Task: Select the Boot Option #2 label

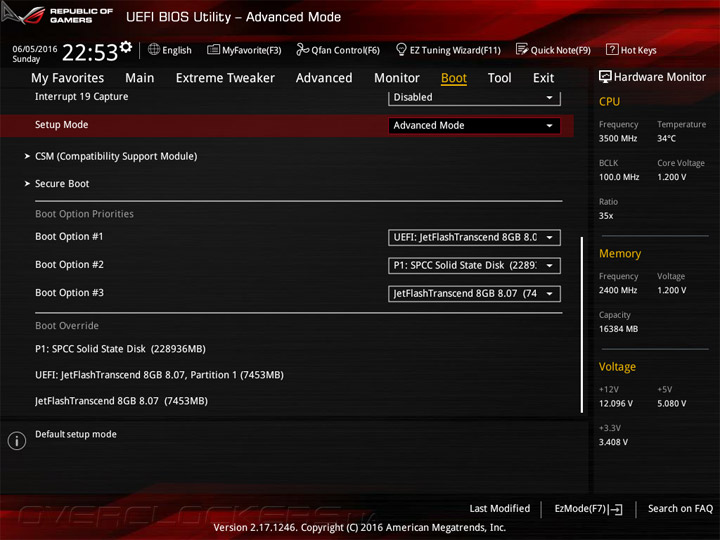Action: pos(69,264)
